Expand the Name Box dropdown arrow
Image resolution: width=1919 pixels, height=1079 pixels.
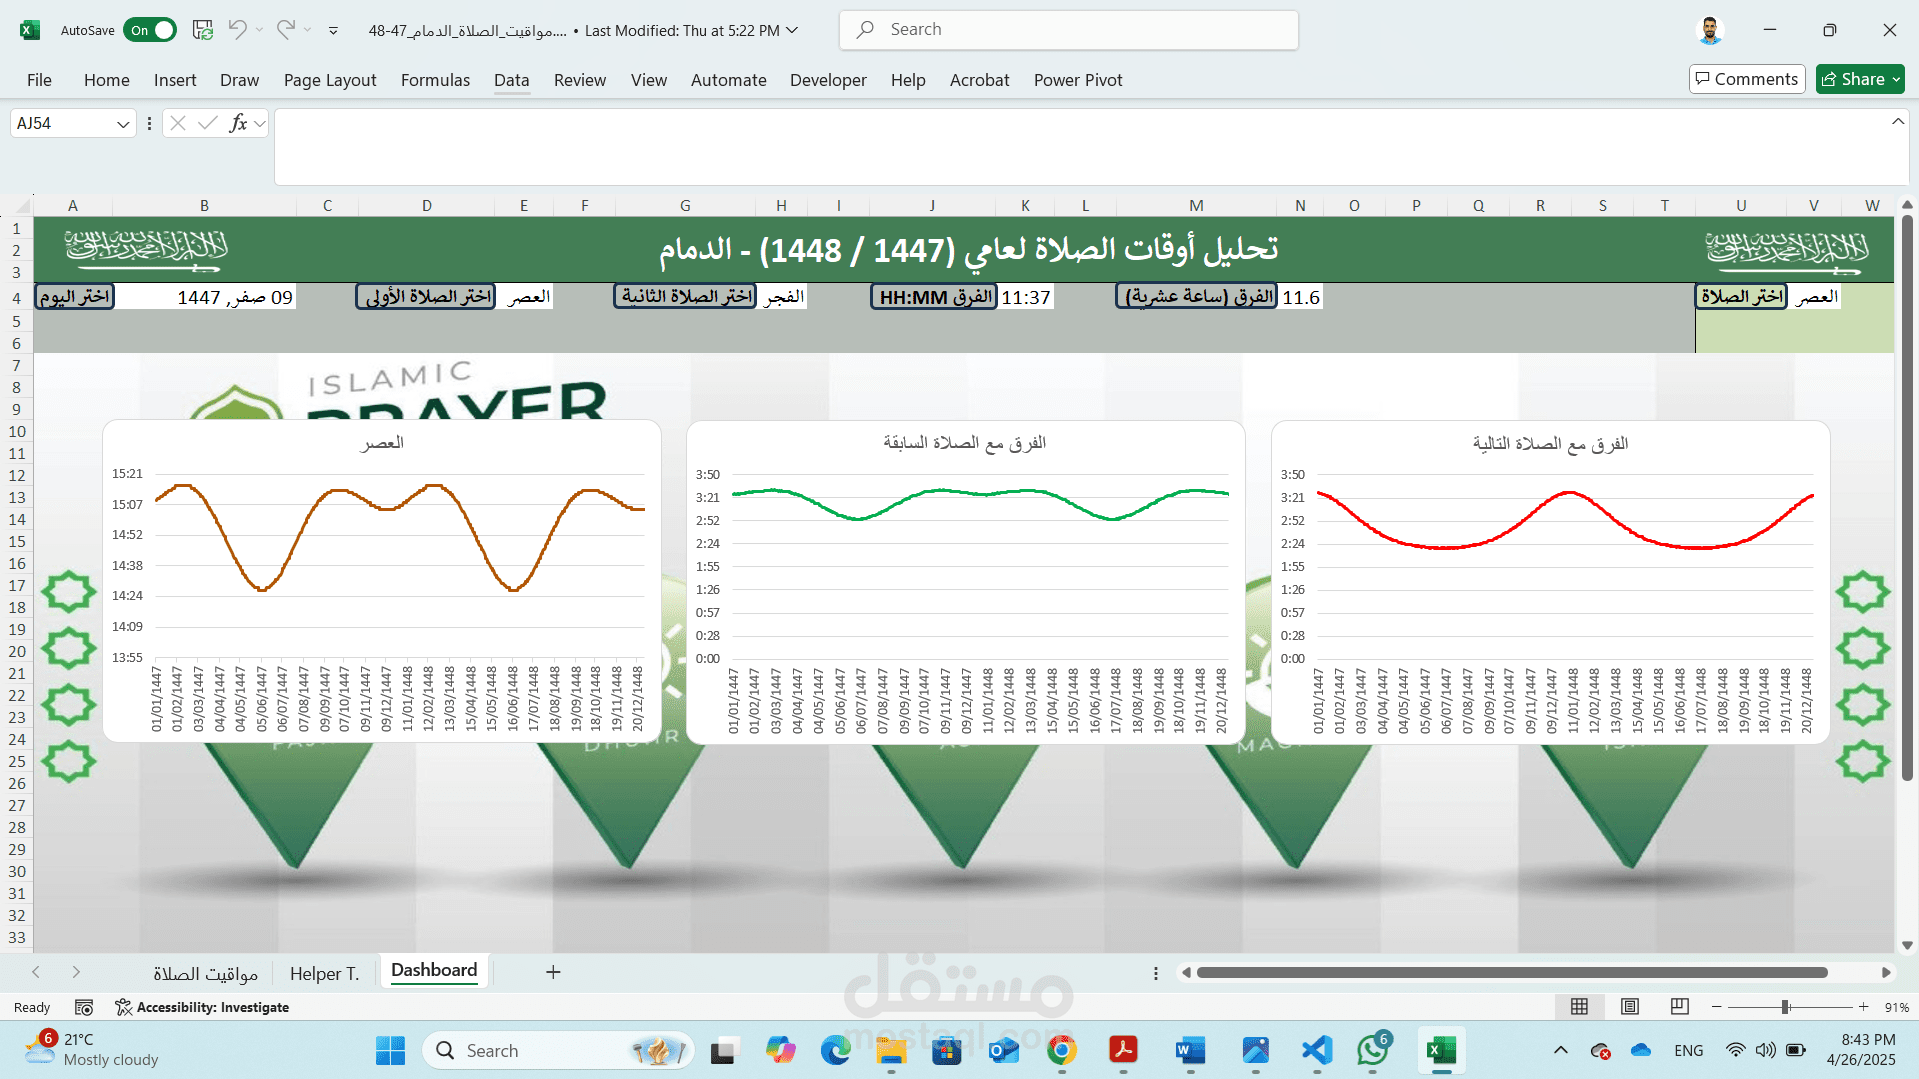point(123,124)
